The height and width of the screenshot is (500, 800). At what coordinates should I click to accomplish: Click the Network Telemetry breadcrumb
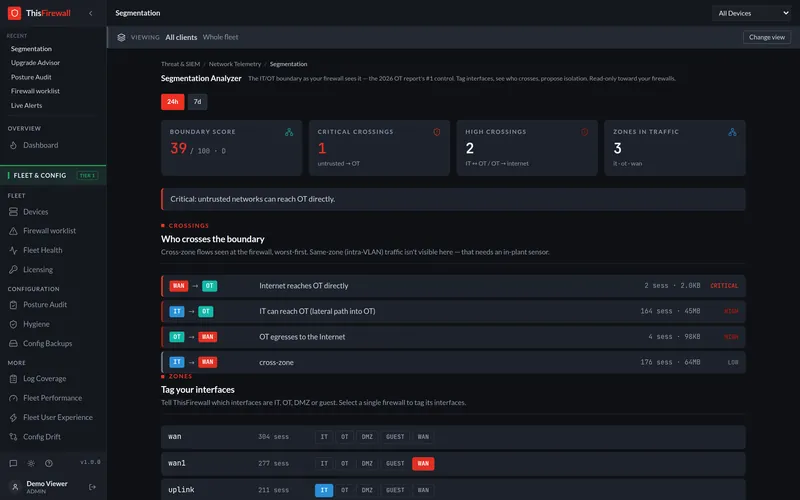tap(235, 64)
